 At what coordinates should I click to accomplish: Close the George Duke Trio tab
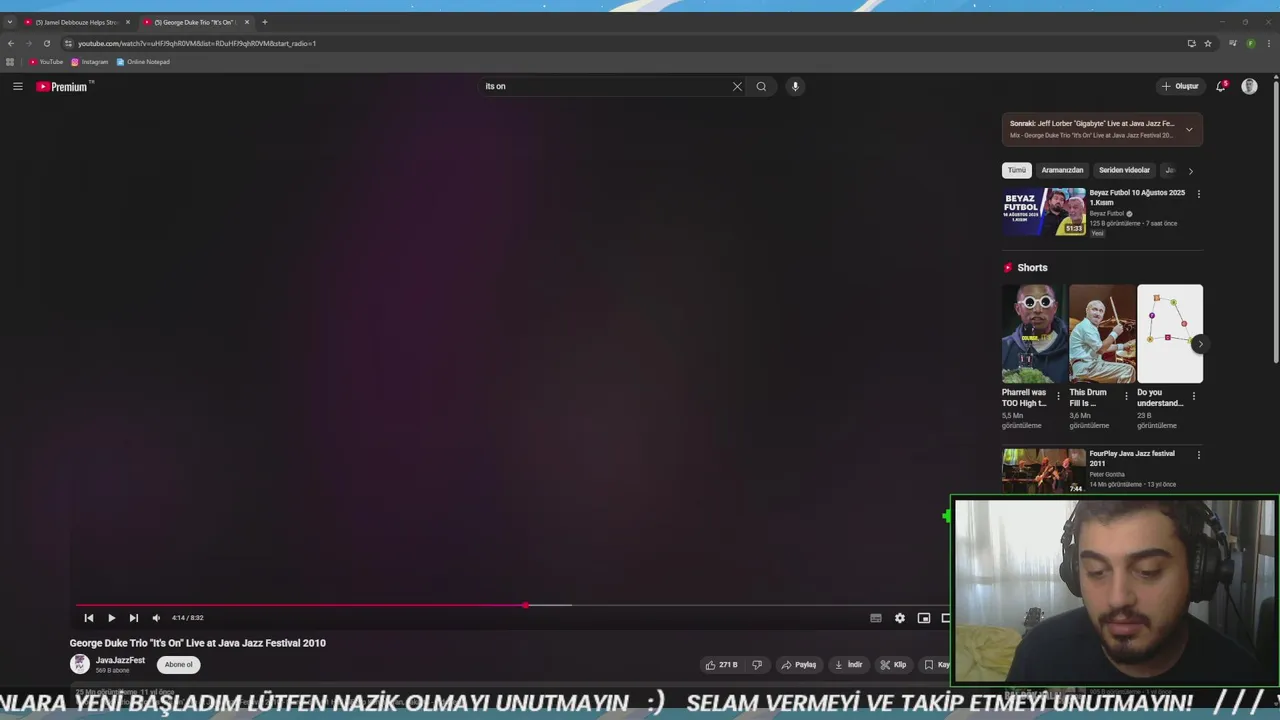coord(247,22)
